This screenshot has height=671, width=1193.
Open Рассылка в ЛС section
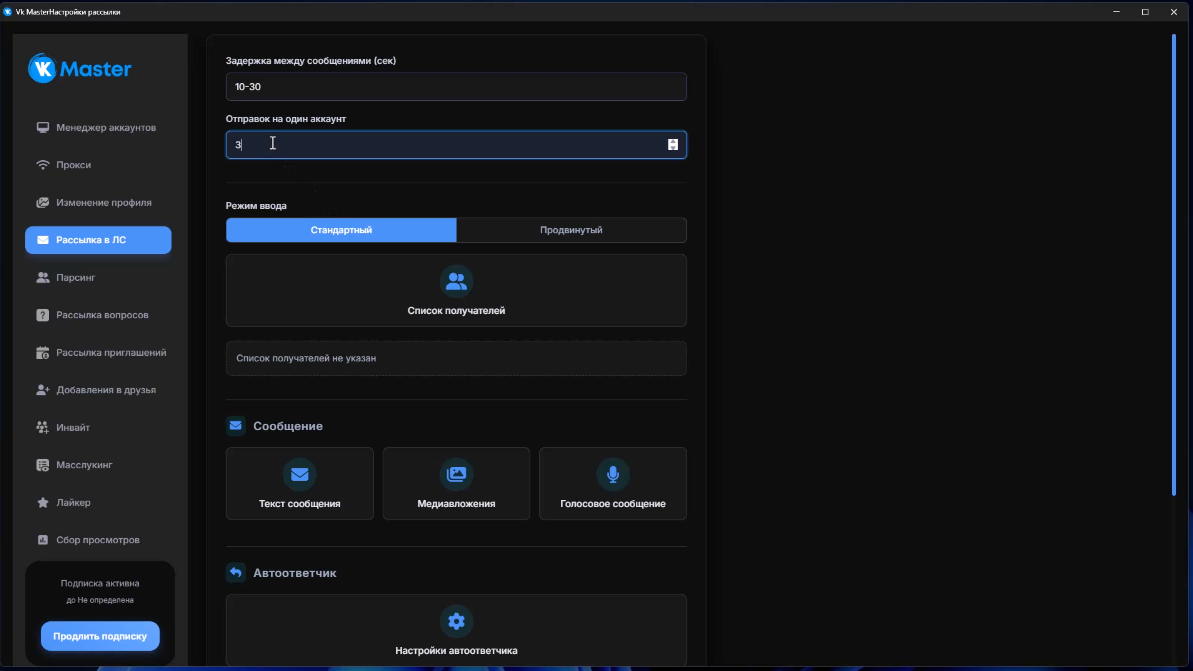tap(98, 240)
